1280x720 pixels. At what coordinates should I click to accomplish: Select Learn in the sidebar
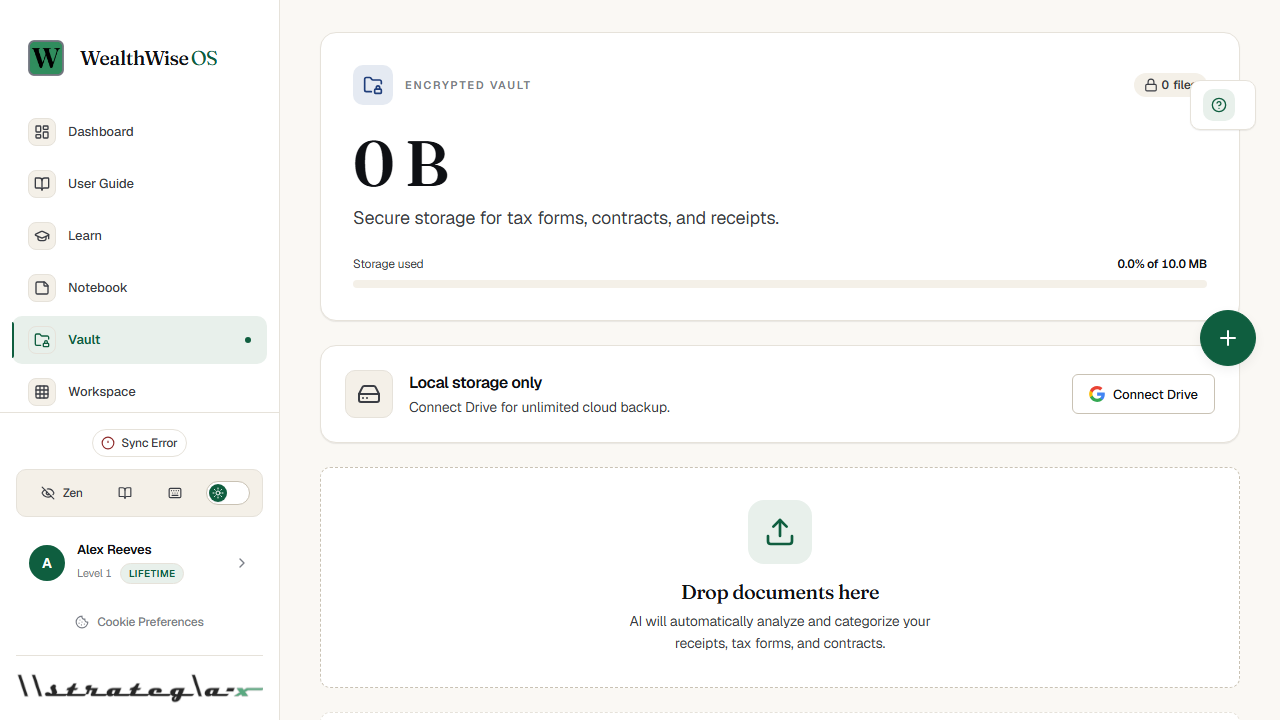[x=139, y=236]
